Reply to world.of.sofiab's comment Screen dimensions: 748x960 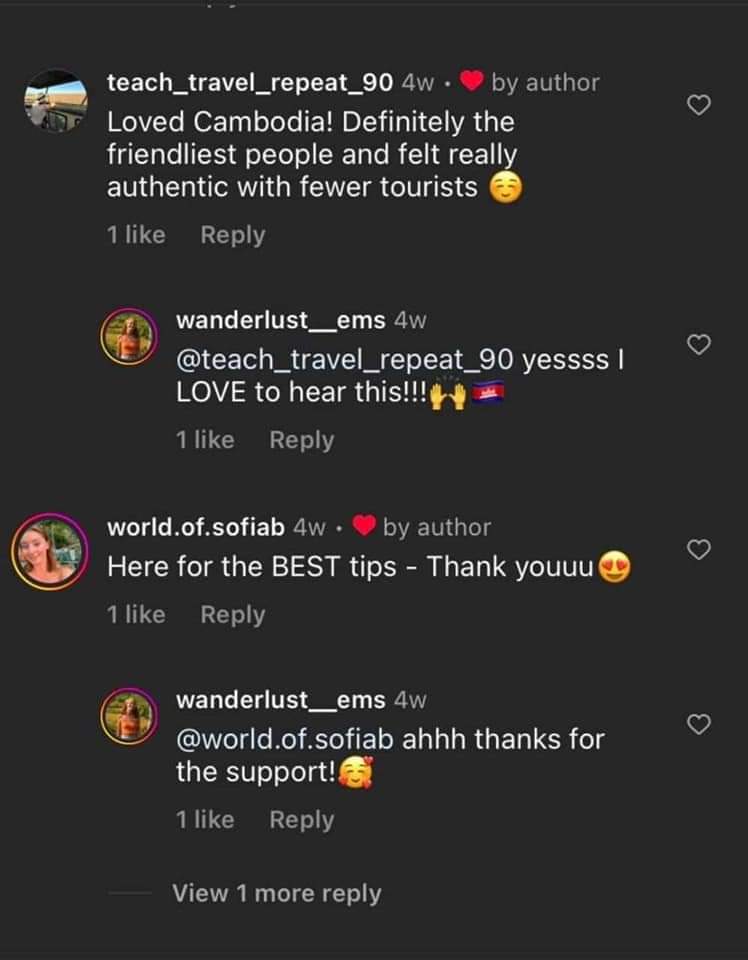[232, 615]
